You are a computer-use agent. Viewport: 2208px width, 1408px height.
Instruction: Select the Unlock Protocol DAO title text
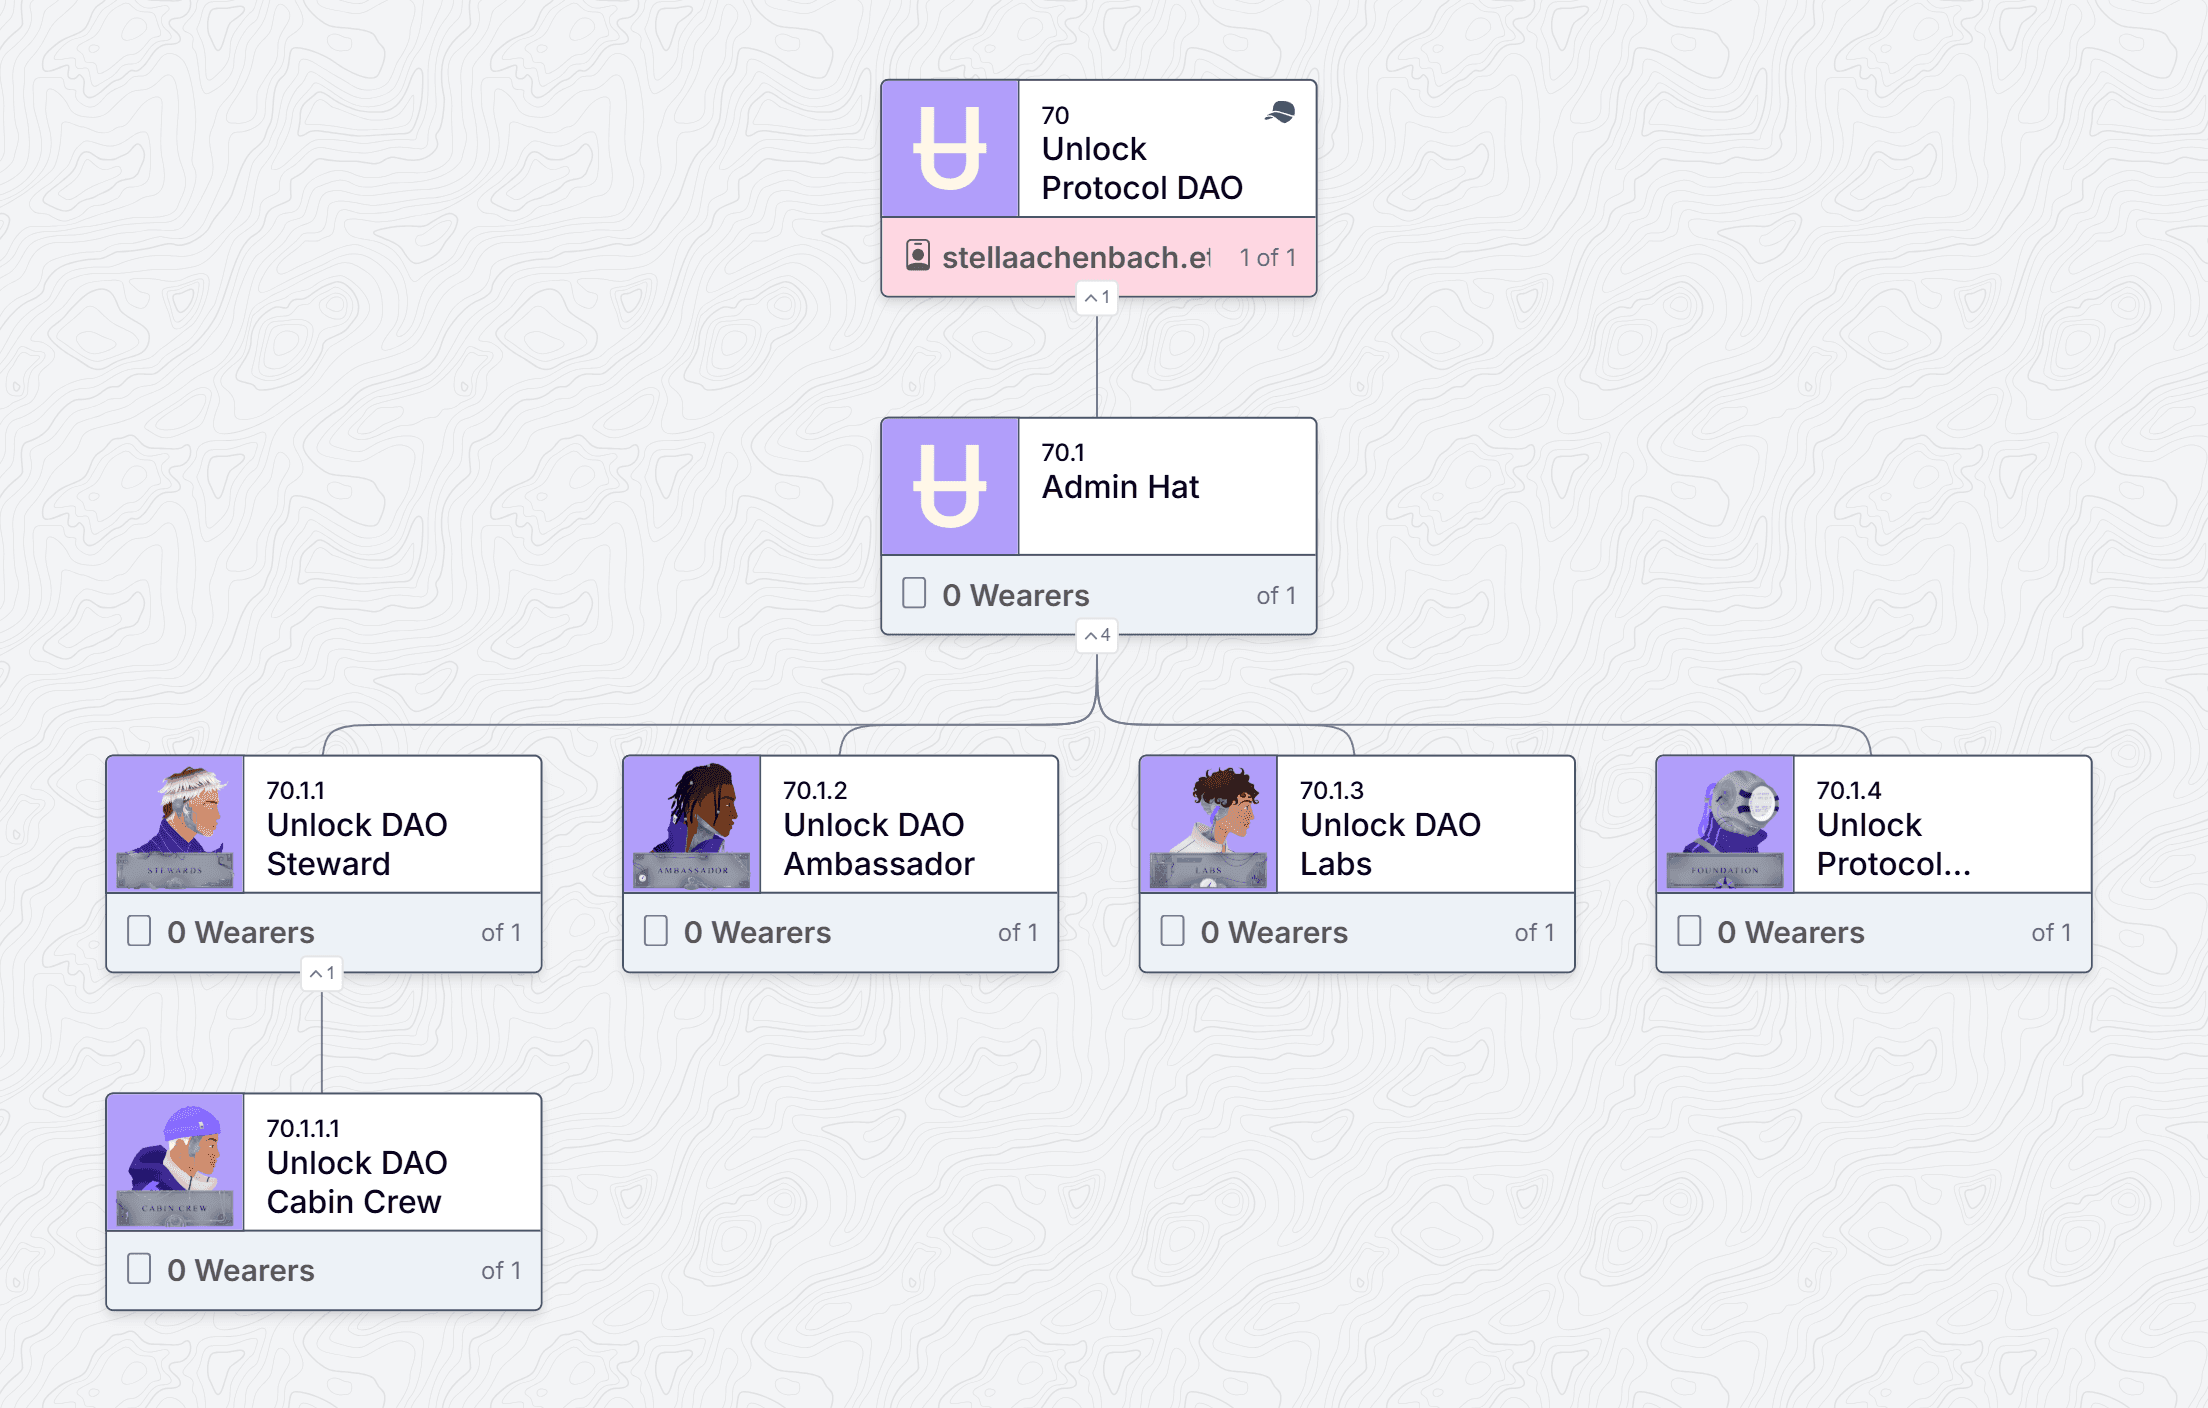click(x=1142, y=168)
